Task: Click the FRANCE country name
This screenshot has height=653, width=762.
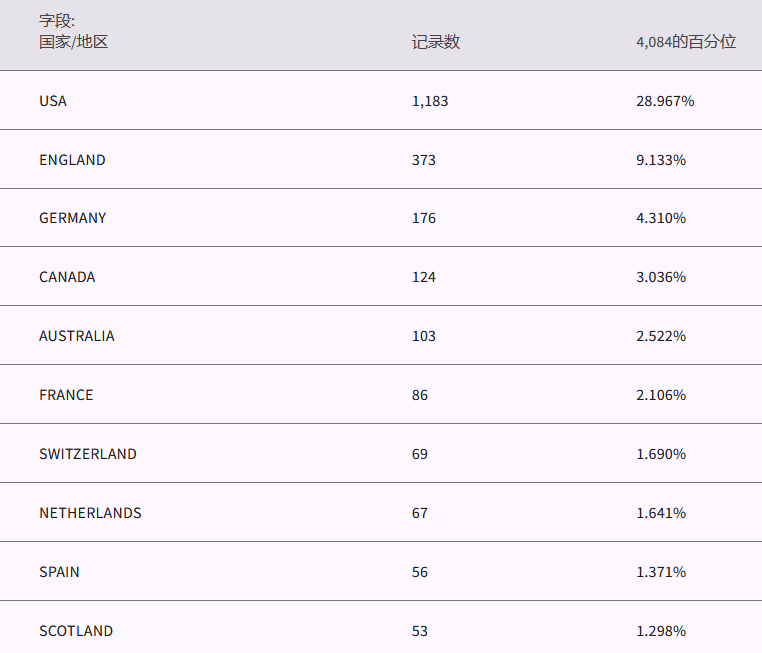Action: tap(66, 395)
